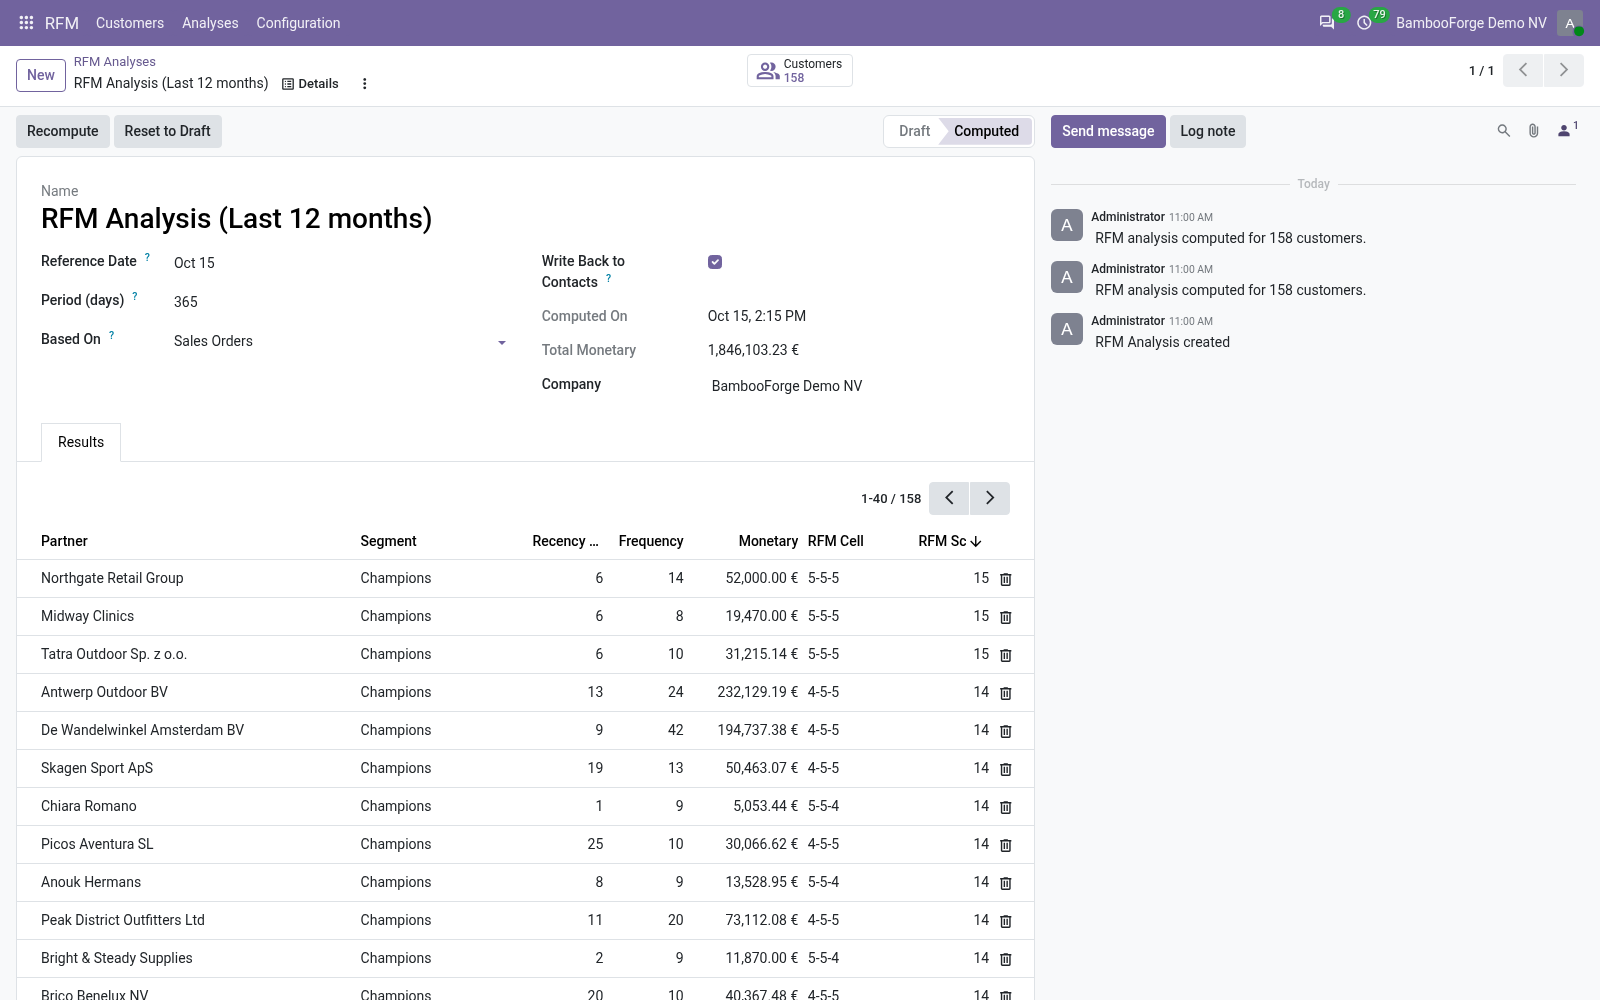Viewport: 1600px width, 1000px height.
Task: Select the Results tab
Action: pos(81,442)
